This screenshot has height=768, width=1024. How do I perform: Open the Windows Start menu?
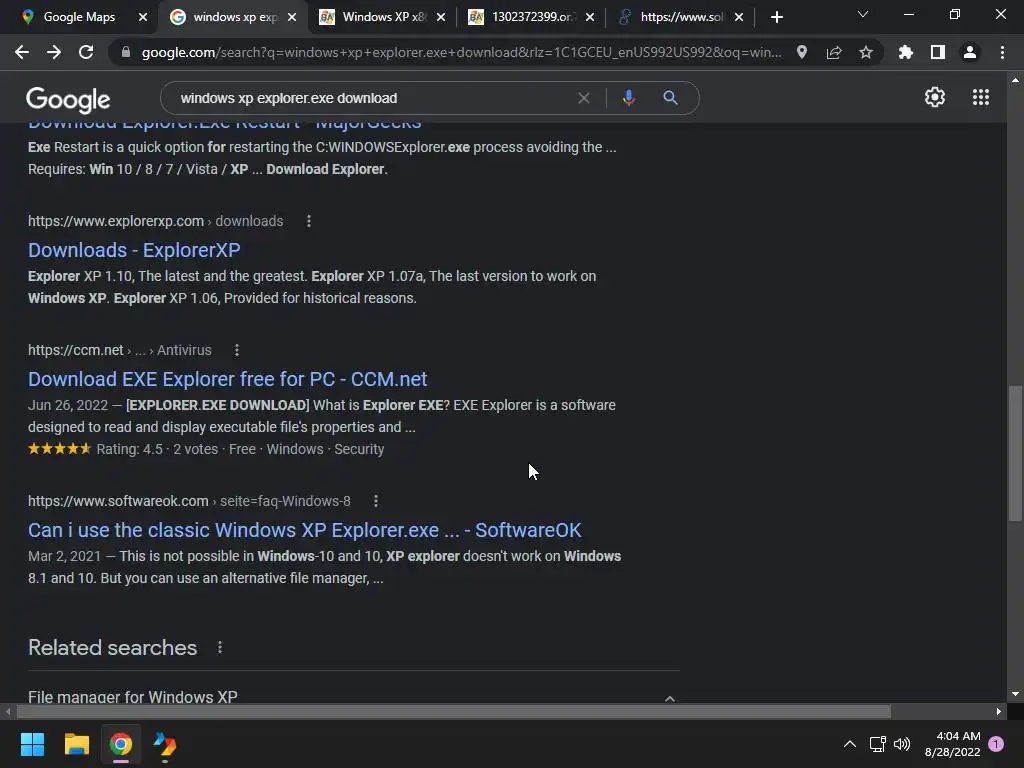32,744
